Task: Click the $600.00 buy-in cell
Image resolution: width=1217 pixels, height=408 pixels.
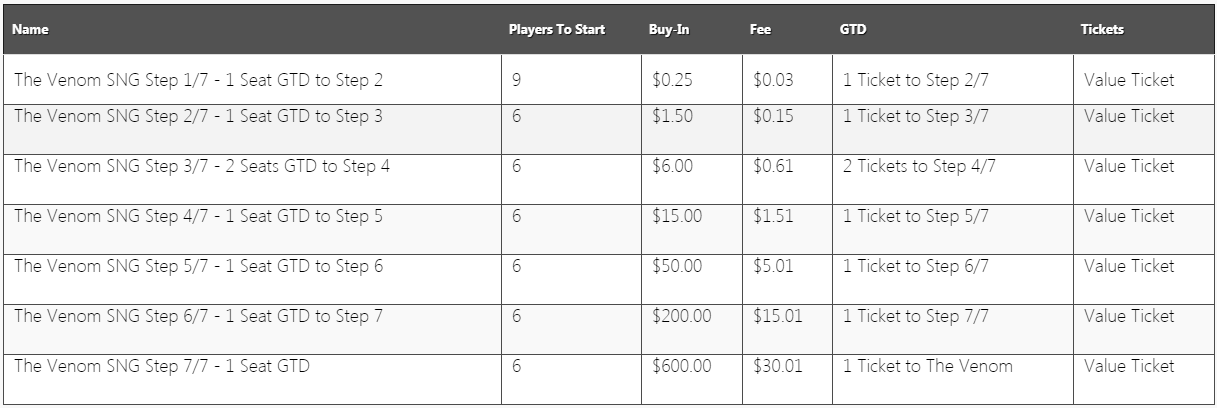Action: 682,366
